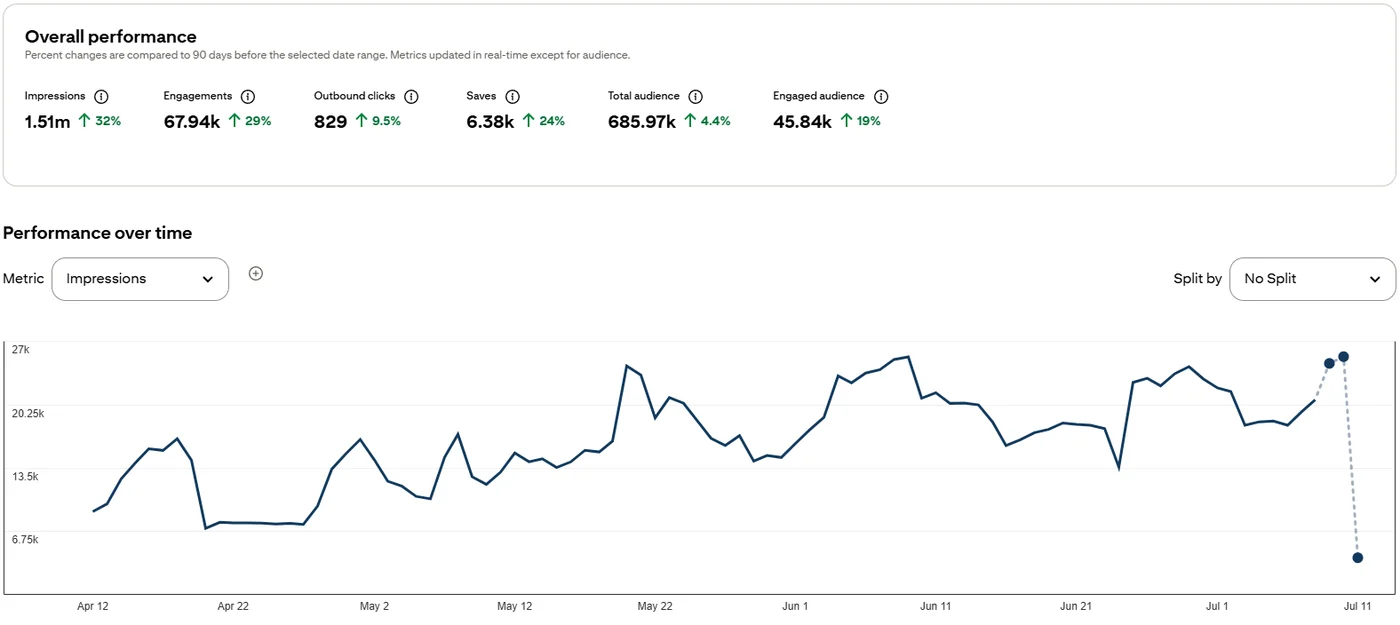Click the info icon next to Saves
Image resolution: width=1400 pixels, height=625 pixels.
(x=512, y=97)
